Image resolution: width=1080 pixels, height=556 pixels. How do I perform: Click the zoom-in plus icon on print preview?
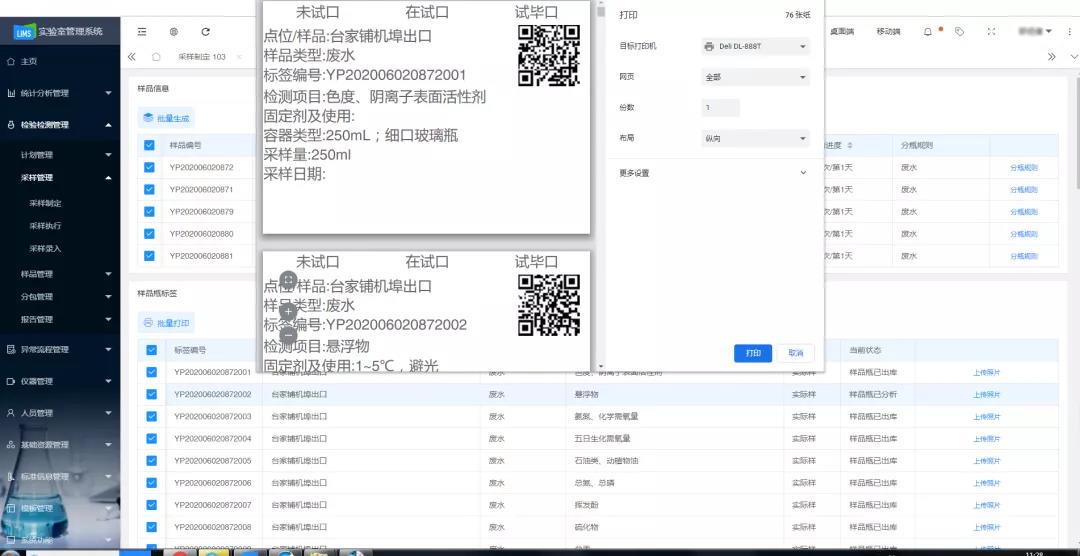tap(289, 311)
